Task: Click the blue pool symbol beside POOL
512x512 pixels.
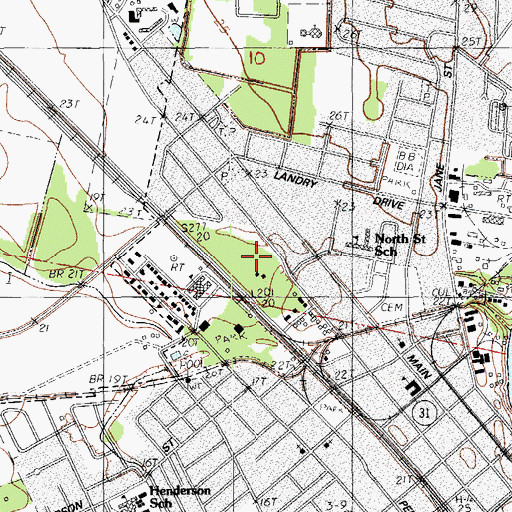Action: (176, 356)
